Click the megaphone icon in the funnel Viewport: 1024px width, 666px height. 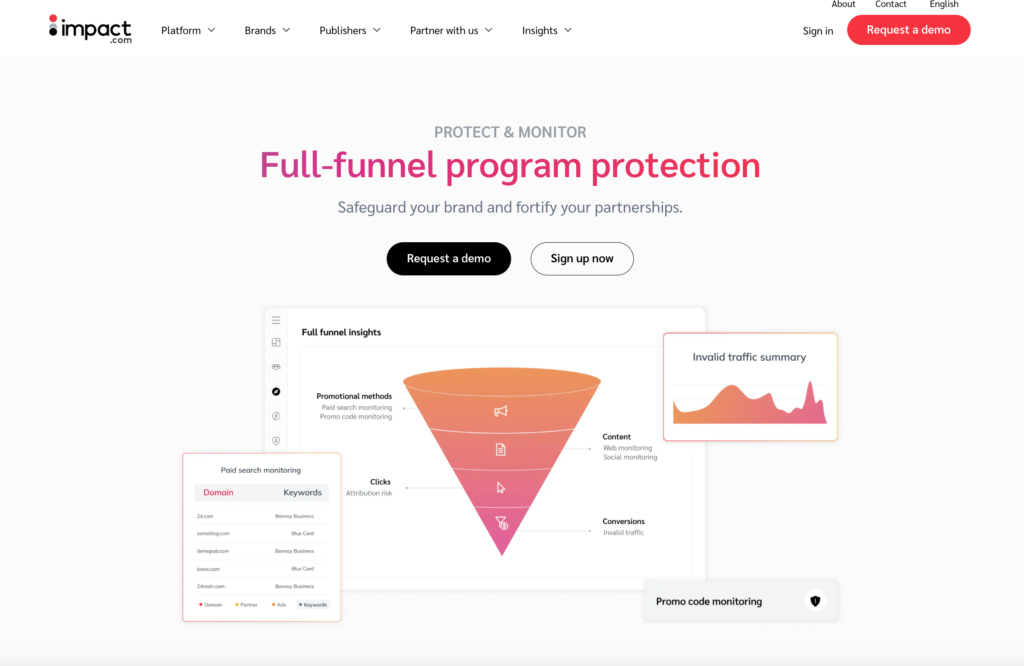(x=501, y=411)
